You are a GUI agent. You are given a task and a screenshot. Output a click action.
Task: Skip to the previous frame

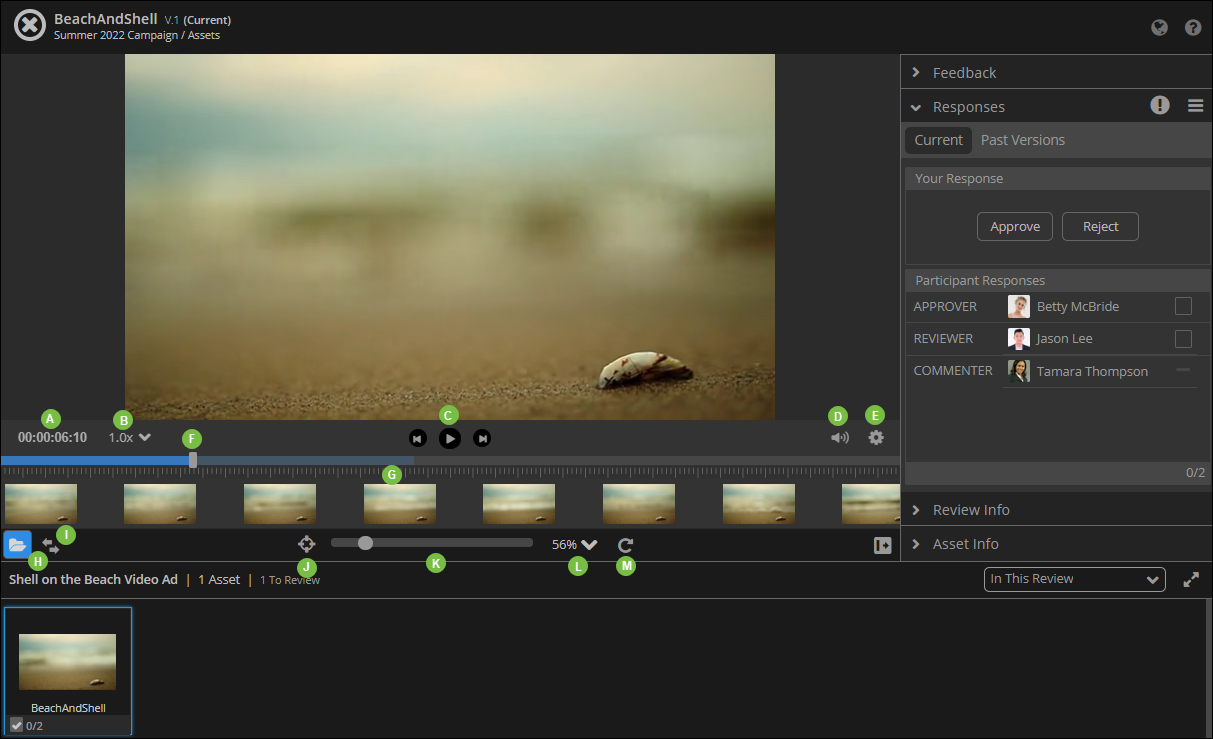click(418, 438)
